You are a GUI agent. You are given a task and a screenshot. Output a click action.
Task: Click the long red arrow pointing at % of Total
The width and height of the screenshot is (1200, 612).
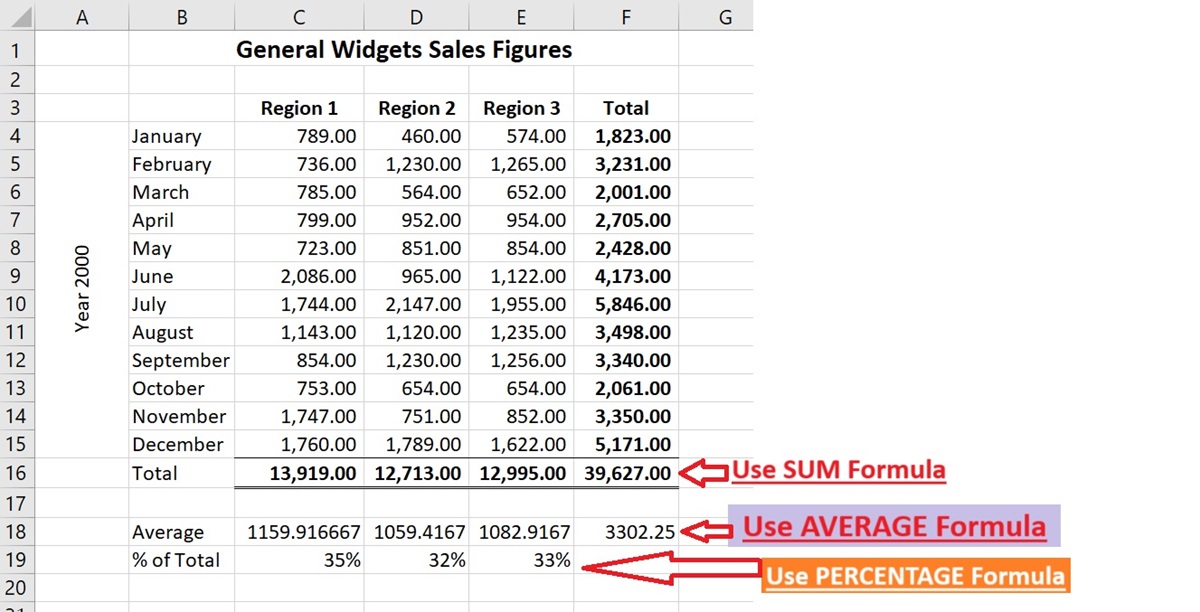670,569
